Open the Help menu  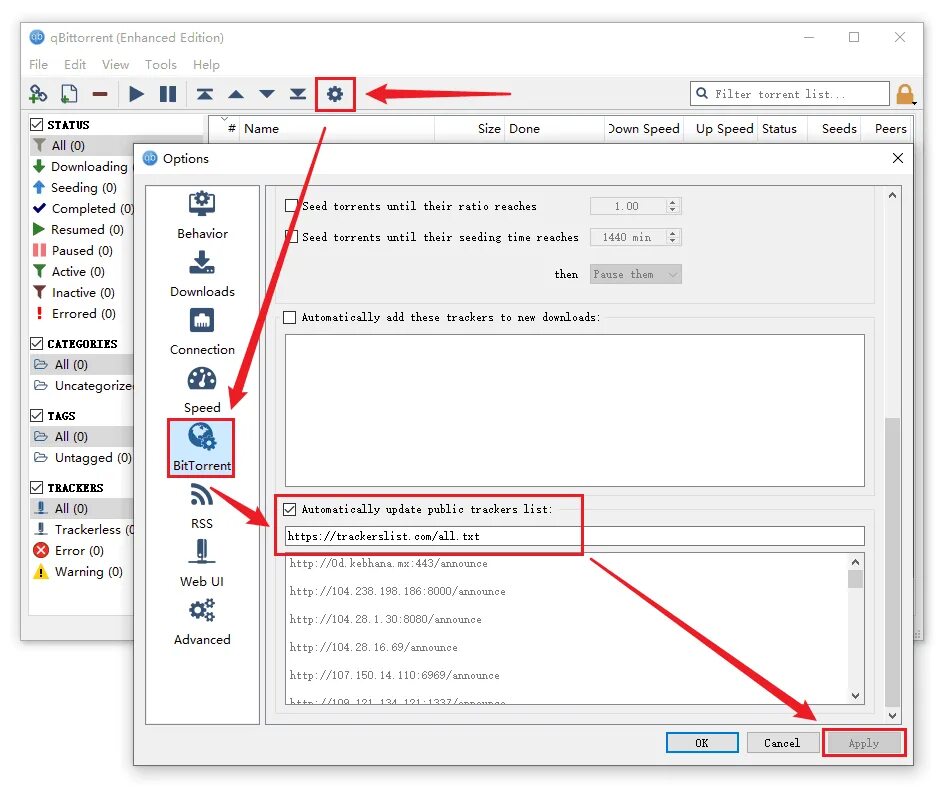click(x=206, y=65)
